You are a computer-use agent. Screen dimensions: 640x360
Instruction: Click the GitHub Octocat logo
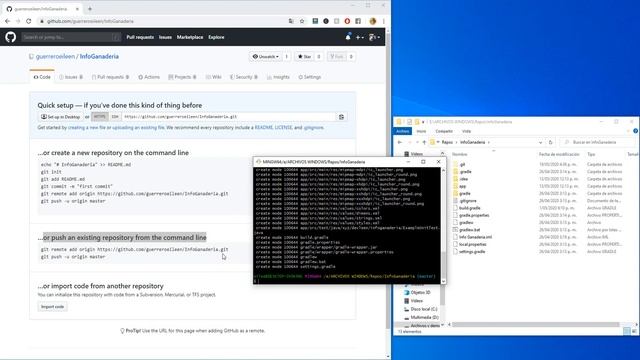[11, 37]
